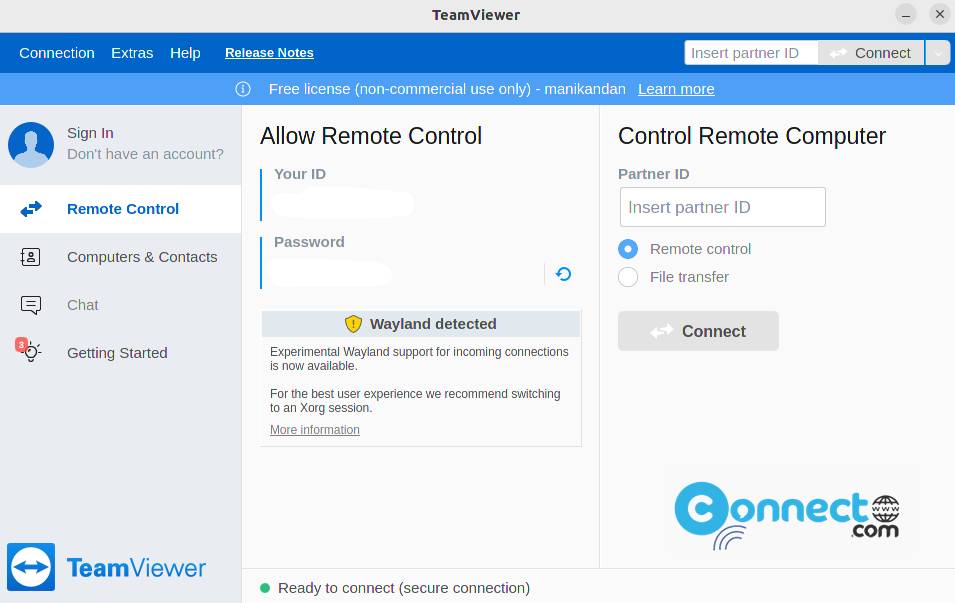This screenshot has height=603, width=955.
Task: Open the Connection menu
Action: (57, 53)
